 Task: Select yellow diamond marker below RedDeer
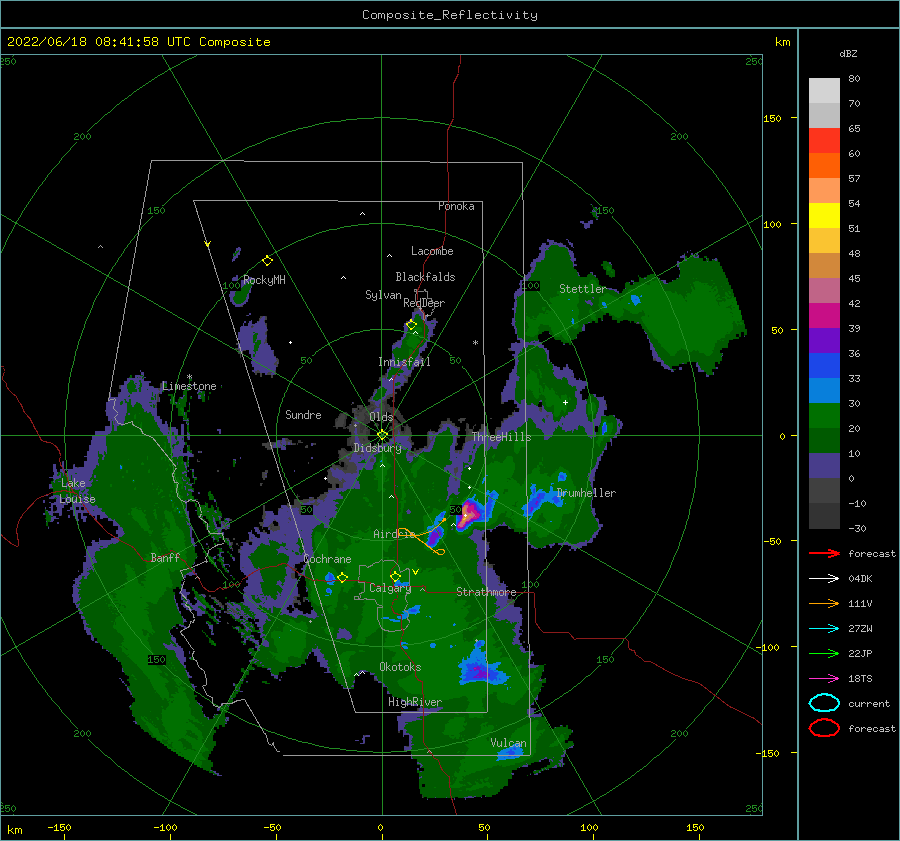click(x=412, y=325)
